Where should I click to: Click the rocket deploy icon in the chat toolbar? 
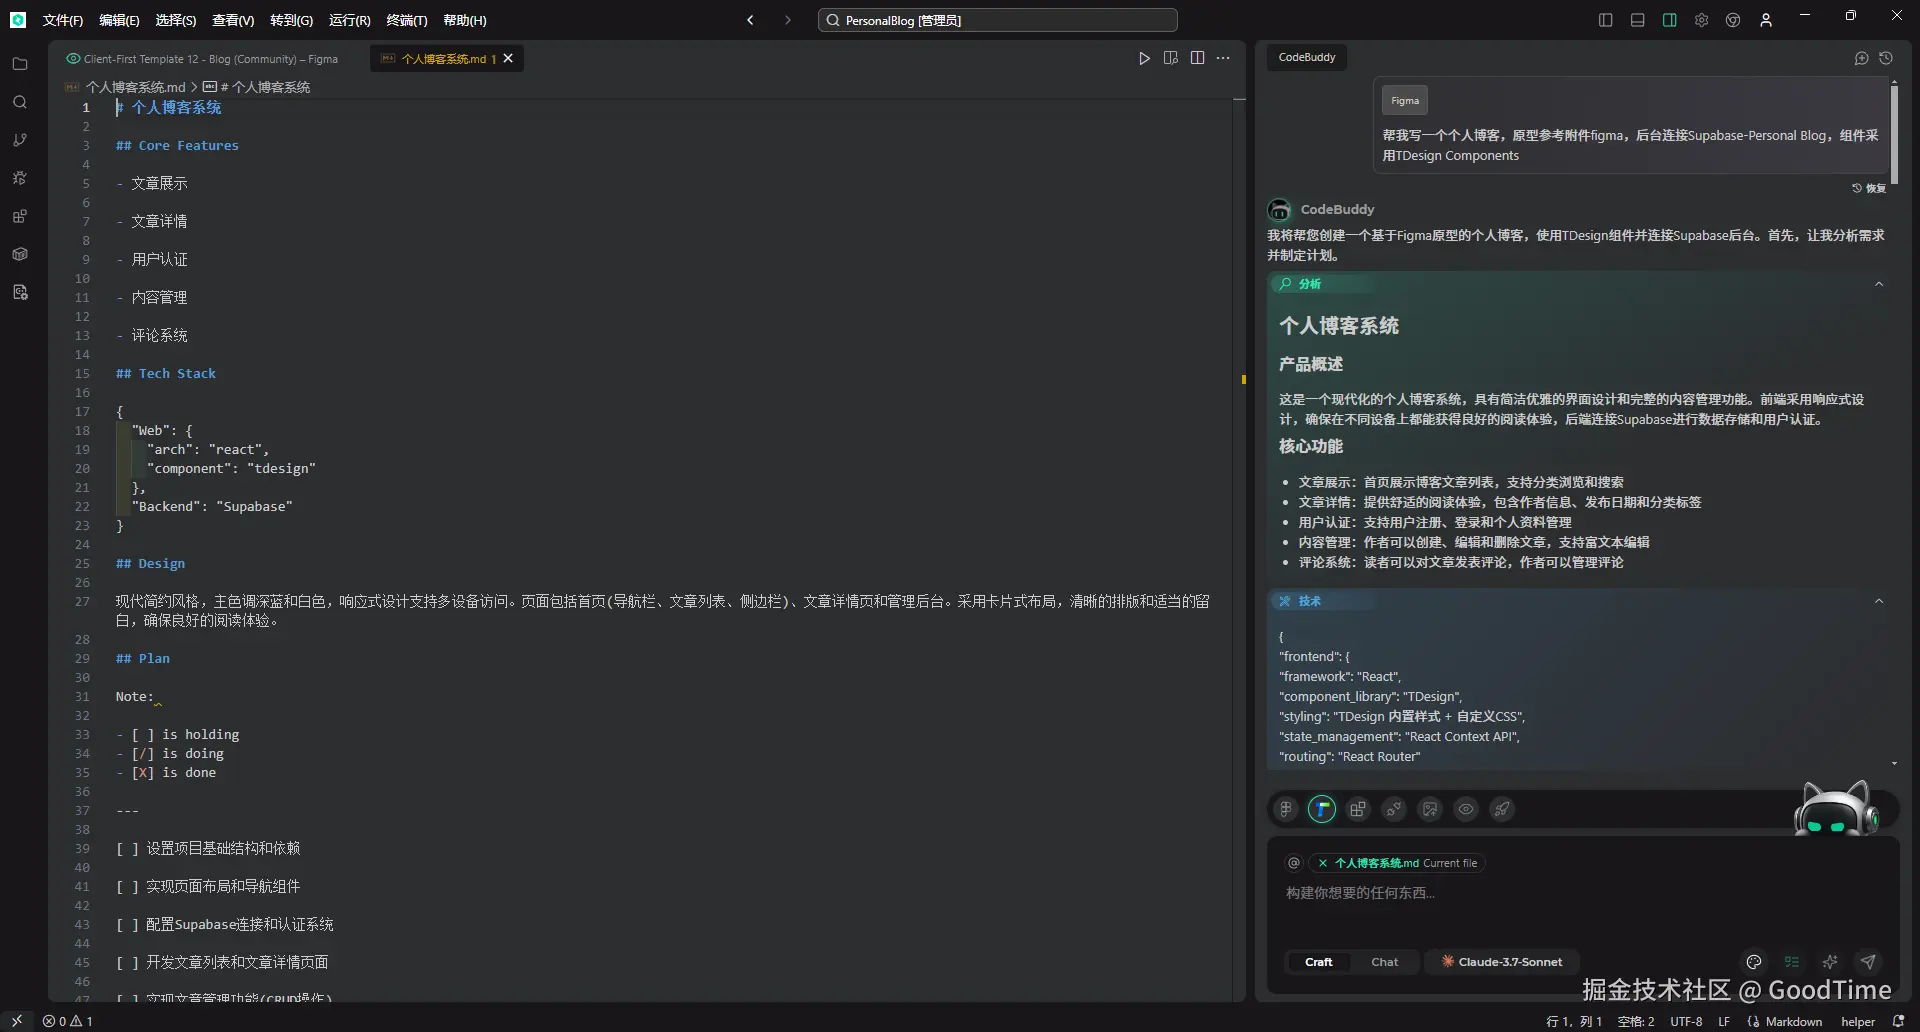pos(1501,810)
